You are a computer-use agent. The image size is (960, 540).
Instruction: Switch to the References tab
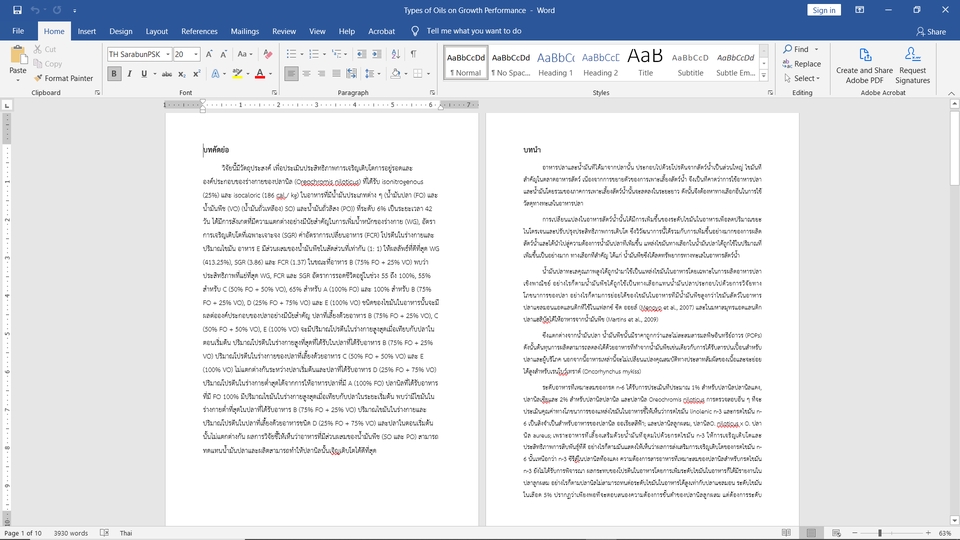(199, 31)
